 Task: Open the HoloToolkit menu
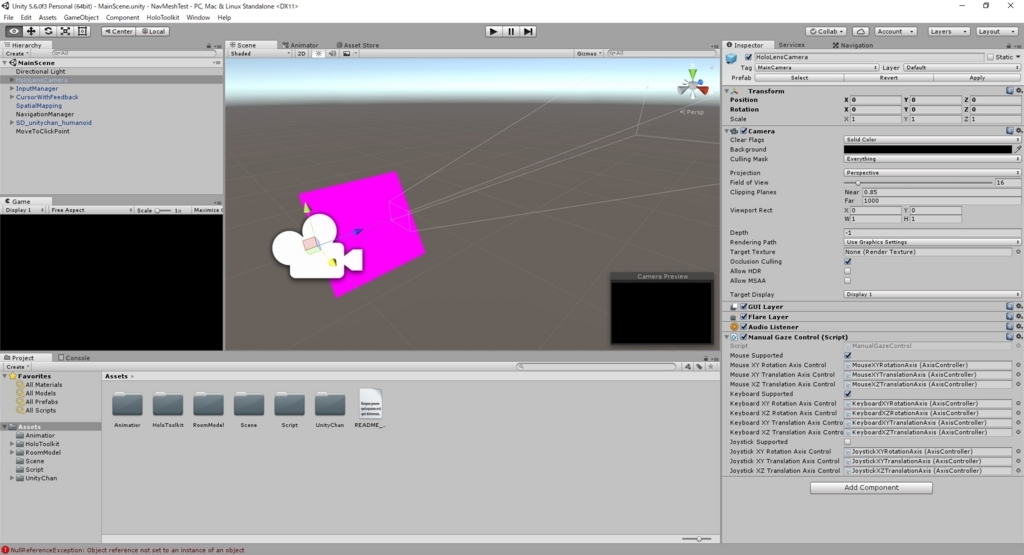click(x=163, y=18)
